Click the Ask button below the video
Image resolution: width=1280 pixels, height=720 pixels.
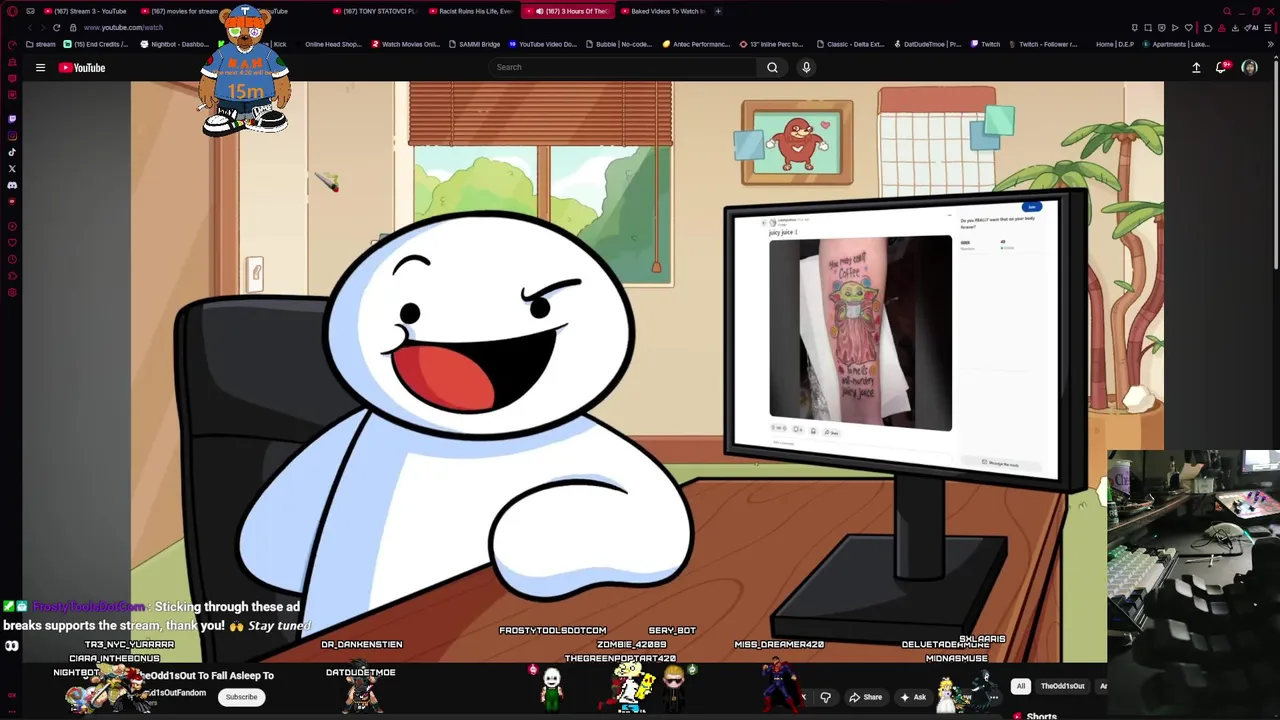click(x=913, y=697)
